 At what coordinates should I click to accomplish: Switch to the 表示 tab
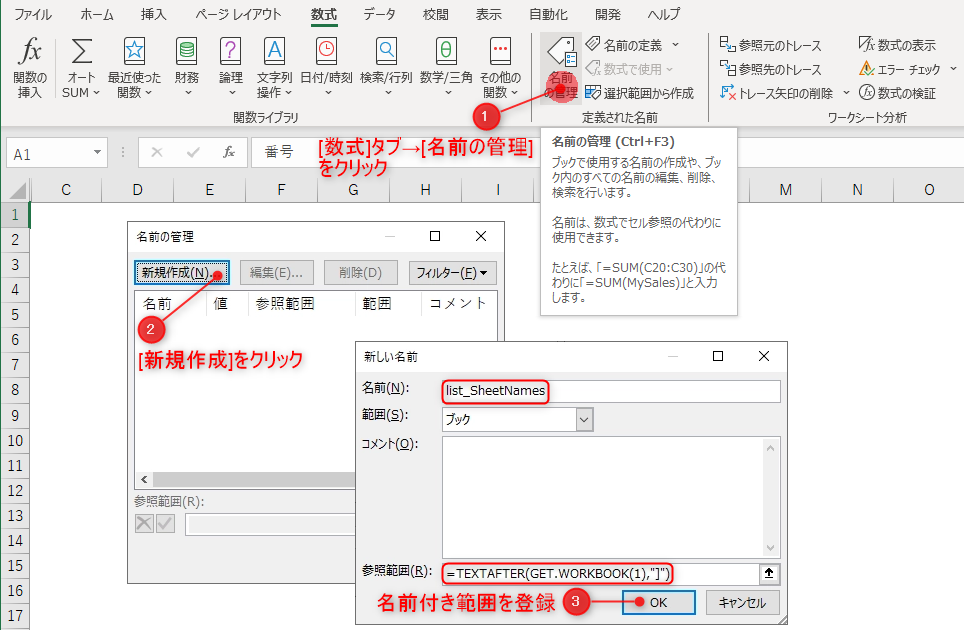pyautogui.click(x=489, y=14)
